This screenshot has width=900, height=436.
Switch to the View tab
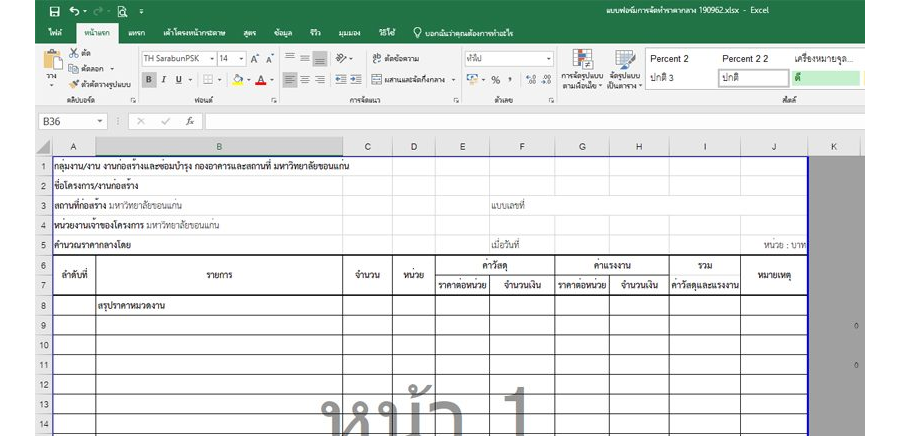[349, 33]
